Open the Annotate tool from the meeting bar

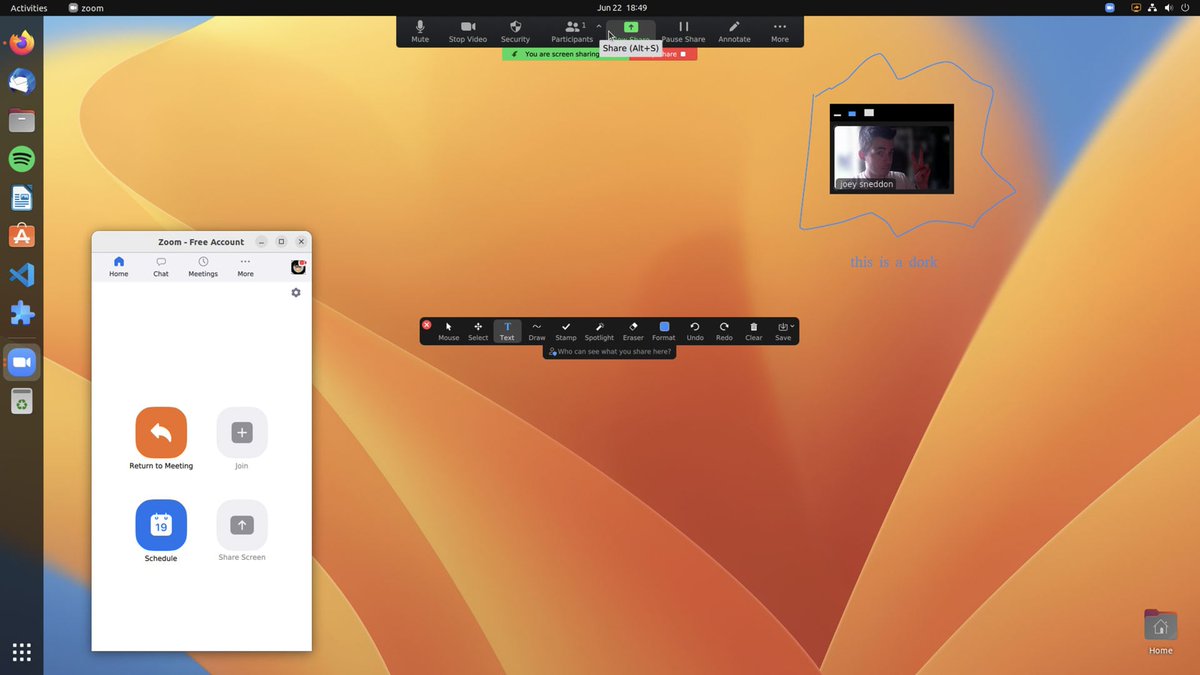pyautogui.click(x=733, y=30)
